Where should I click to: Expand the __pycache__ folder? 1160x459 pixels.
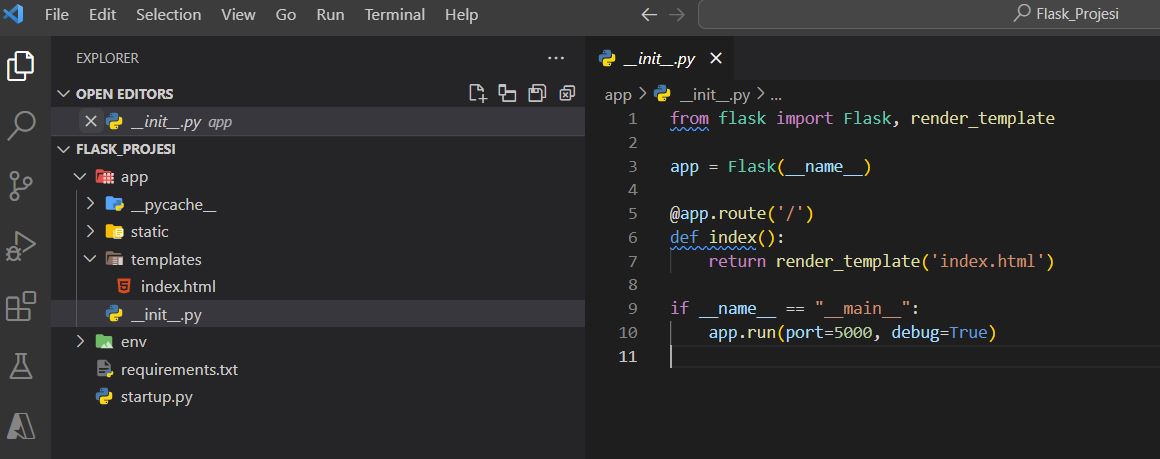pyautogui.click(x=90, y=204)
